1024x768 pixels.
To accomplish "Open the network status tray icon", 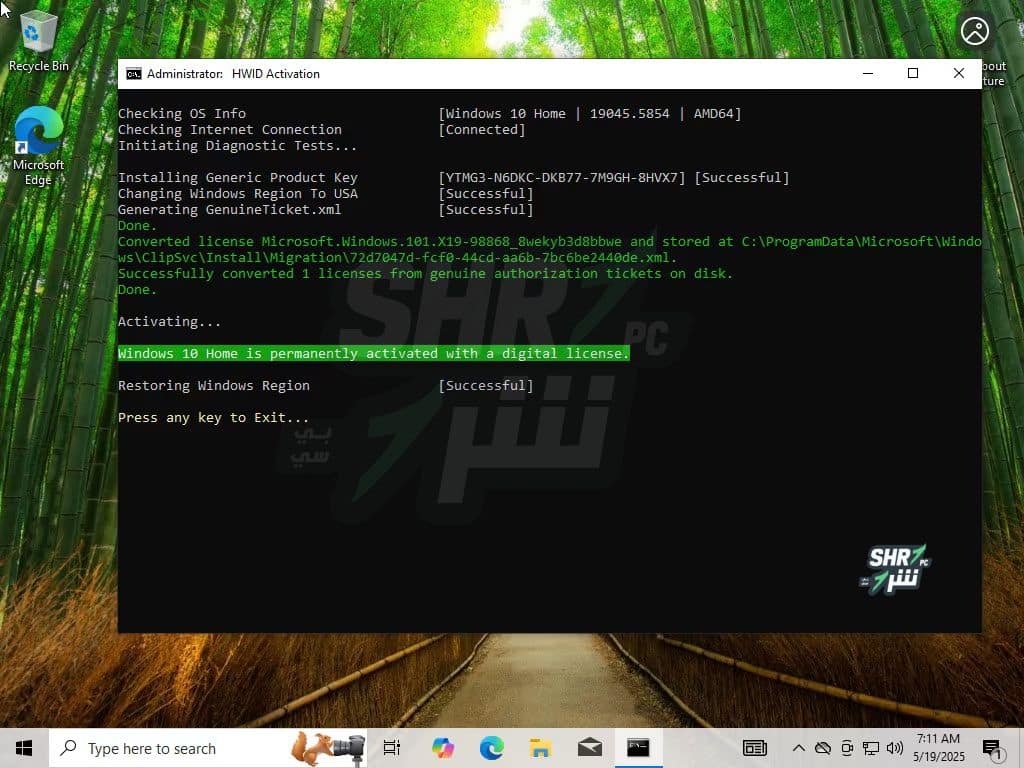I will click(x=871, y=748).
